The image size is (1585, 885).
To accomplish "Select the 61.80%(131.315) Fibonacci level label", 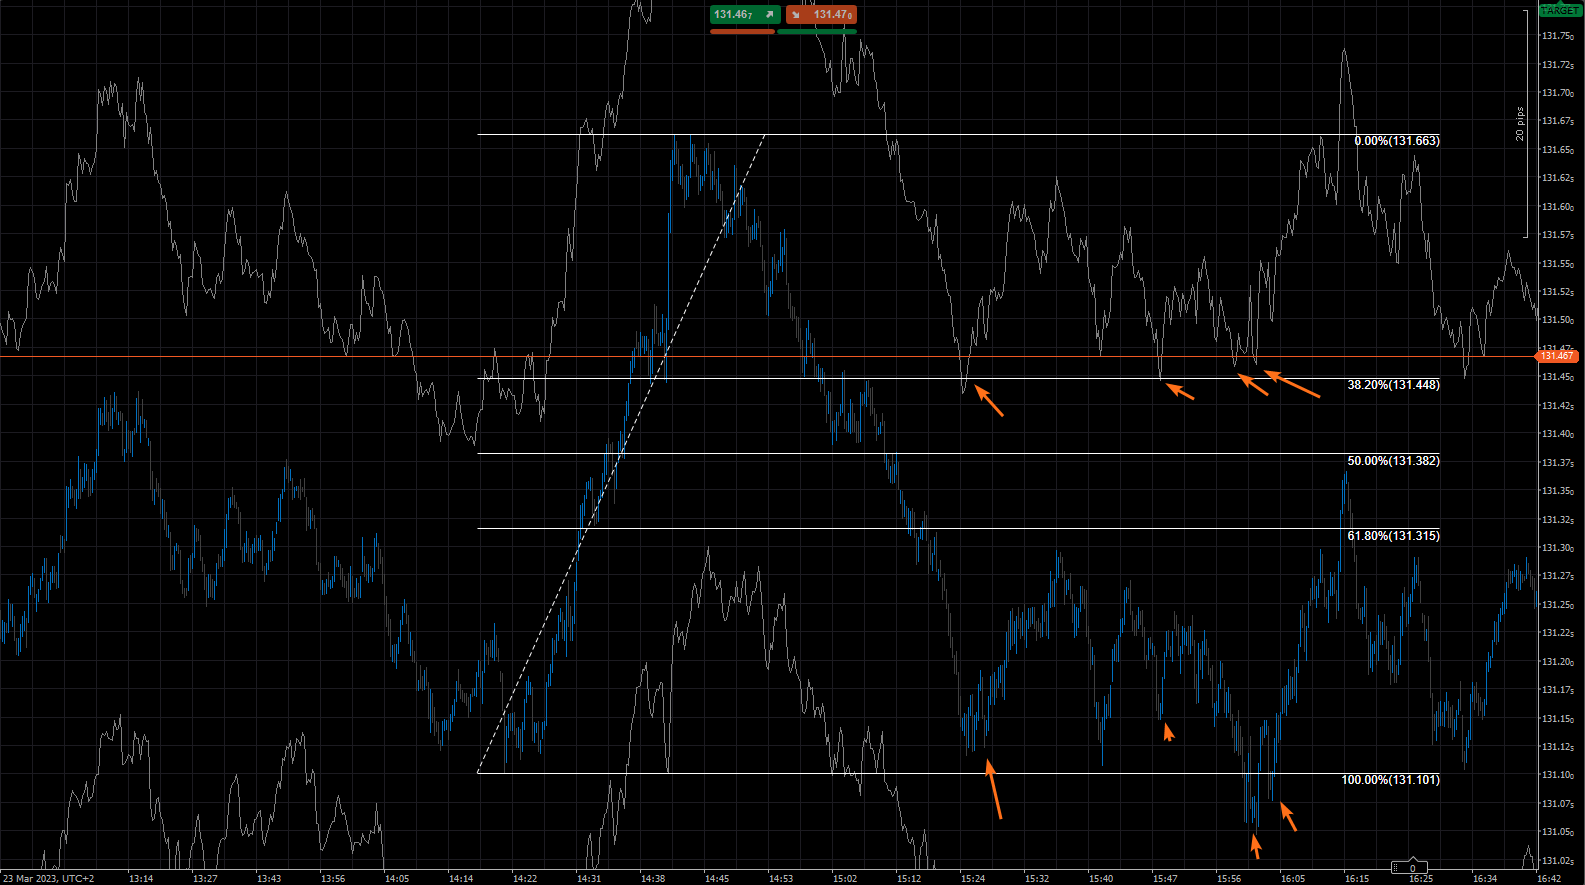I will pos(1394,536).
